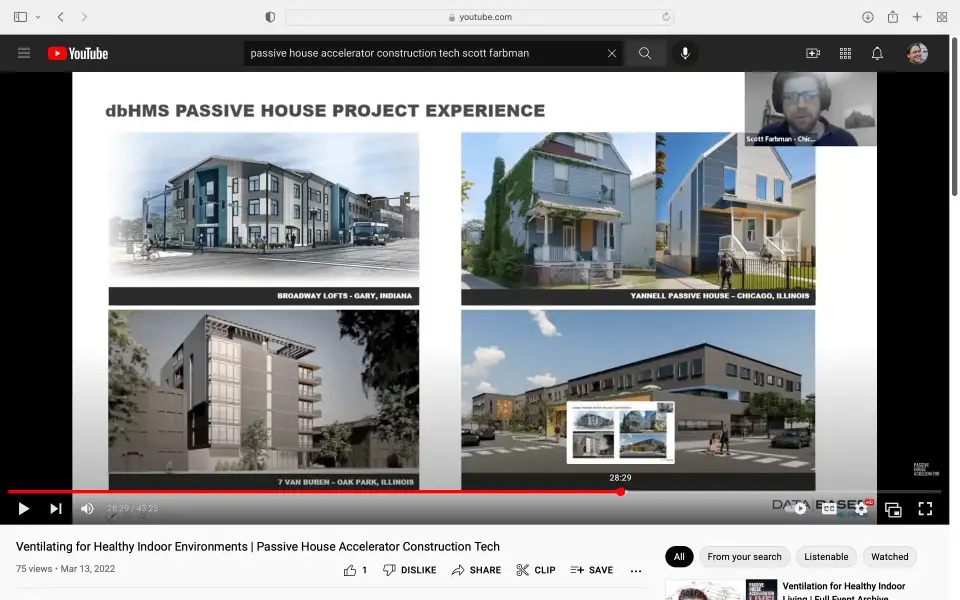960x600 pixels.
Task: Open the YouTube apps grid
Action: (845, 53)
